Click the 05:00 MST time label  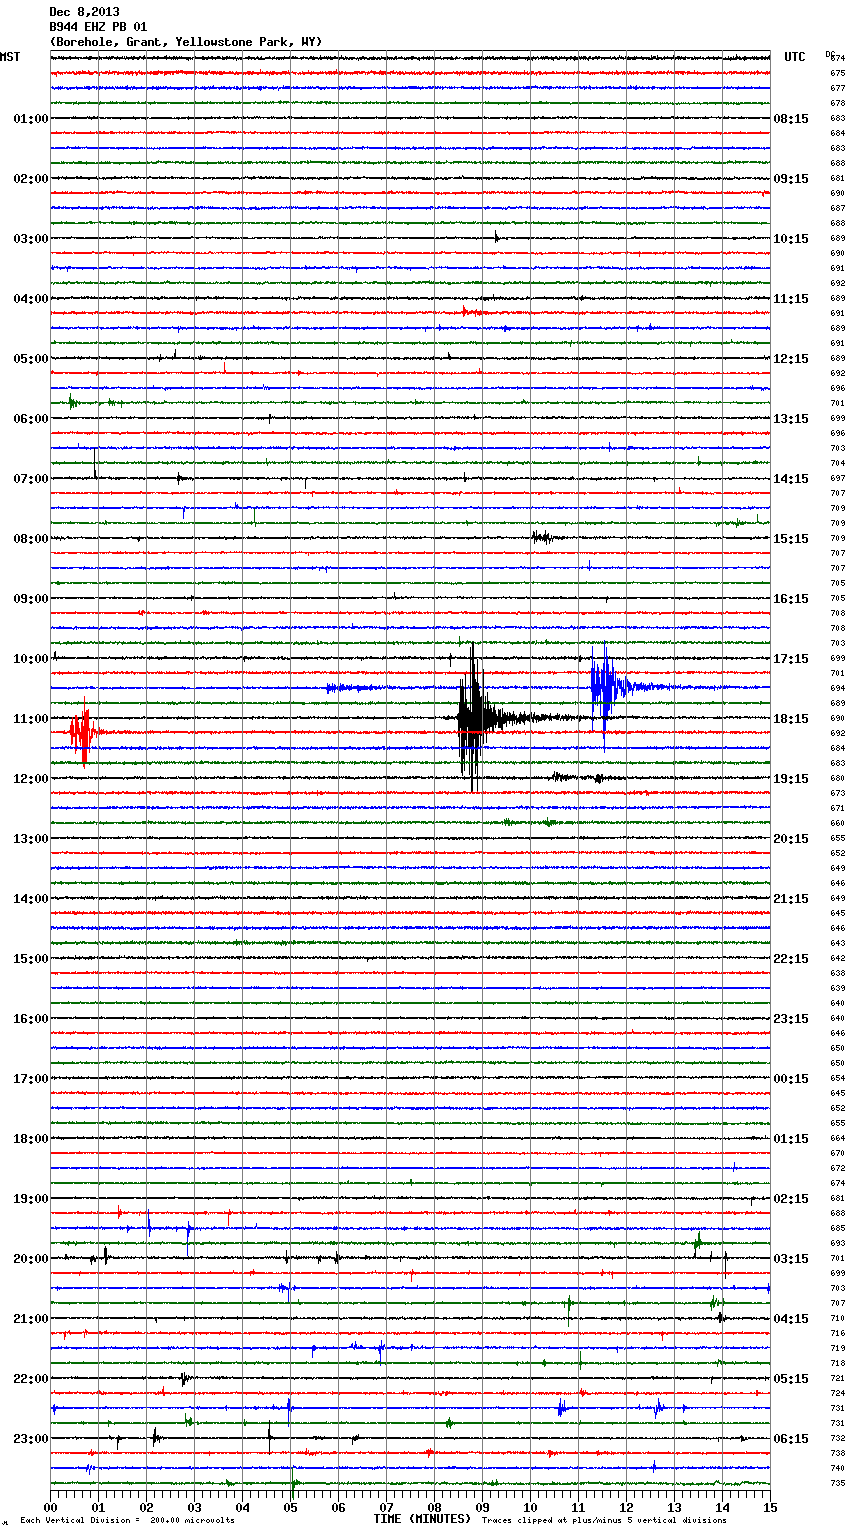[x=31, y=359]
